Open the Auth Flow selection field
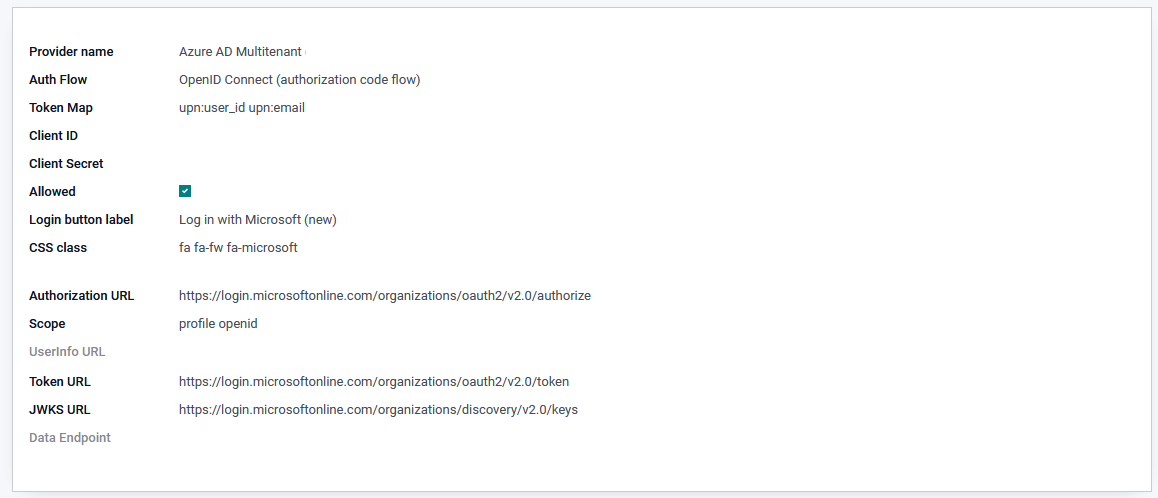Viewport: 1158px width, 498px height. pos(299,79)
